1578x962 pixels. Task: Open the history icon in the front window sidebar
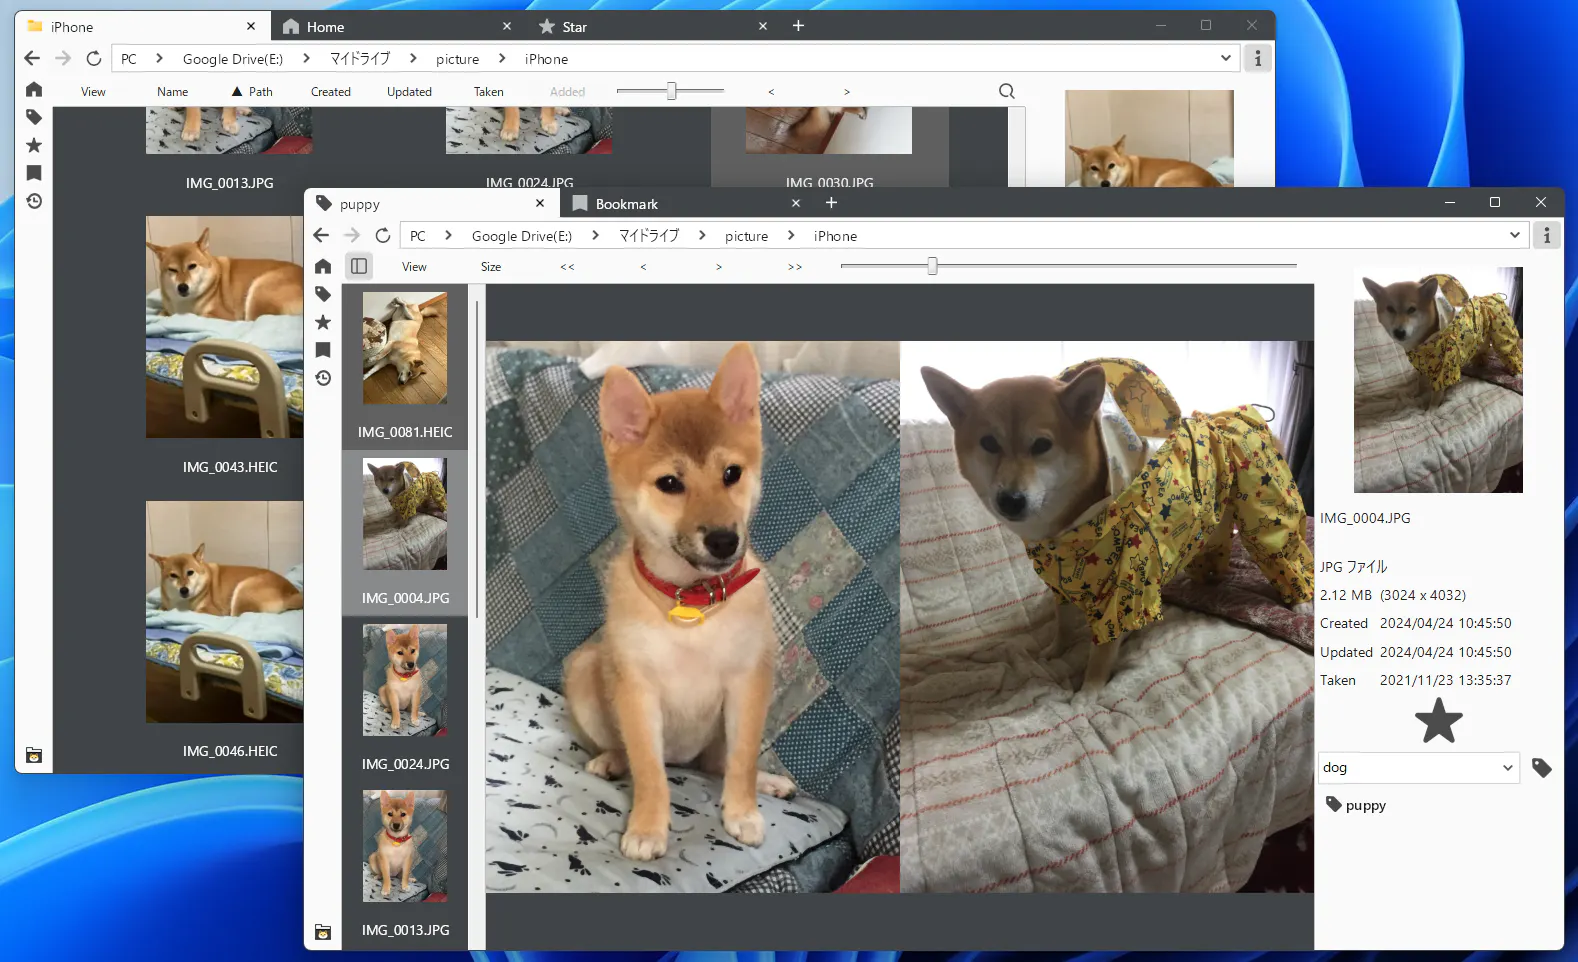pyautogui.click(x=323, y=378)
